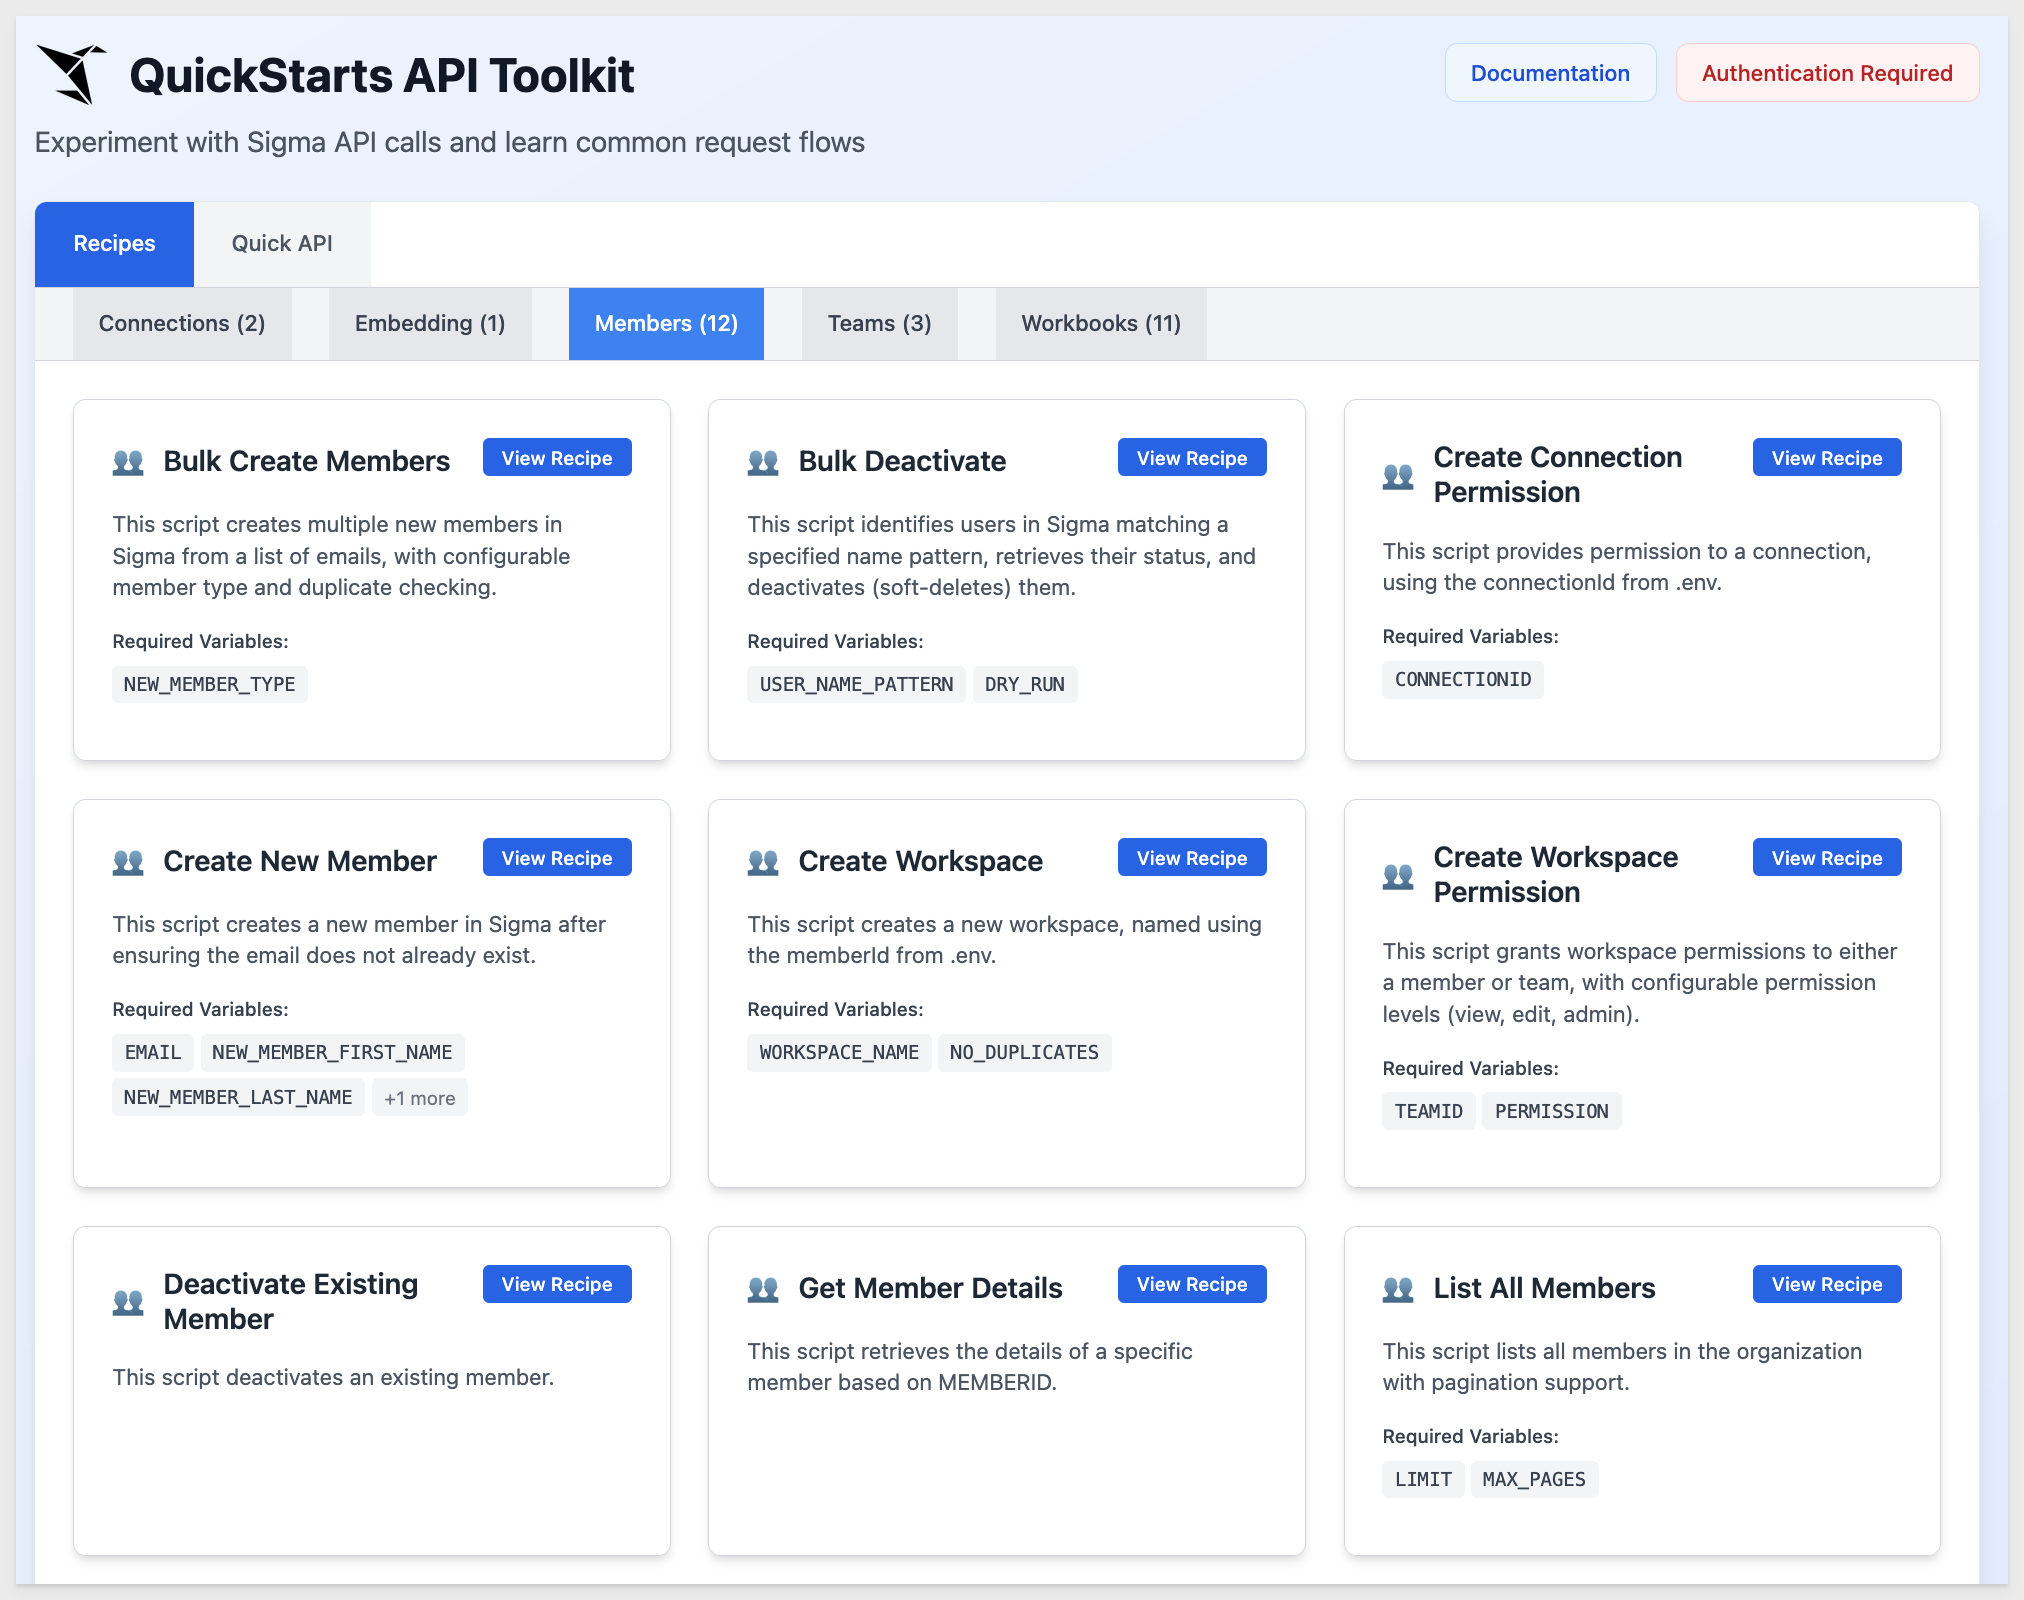This screenshot has height=1600, width=2024.
Task: Switch to the Quick API tab
Action: (x=282, y=244)
